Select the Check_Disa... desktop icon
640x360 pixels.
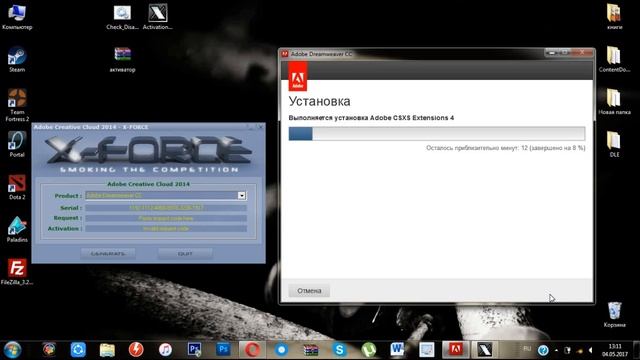(x=122, y=17)
